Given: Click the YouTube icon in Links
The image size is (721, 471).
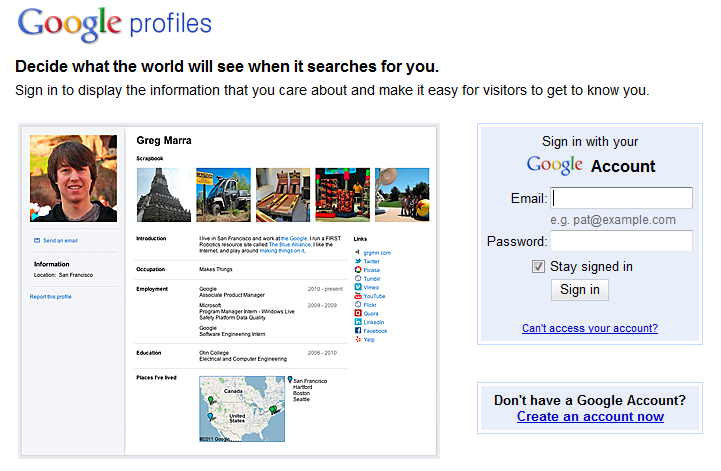Looking at the screenshot, I should 358,296.
